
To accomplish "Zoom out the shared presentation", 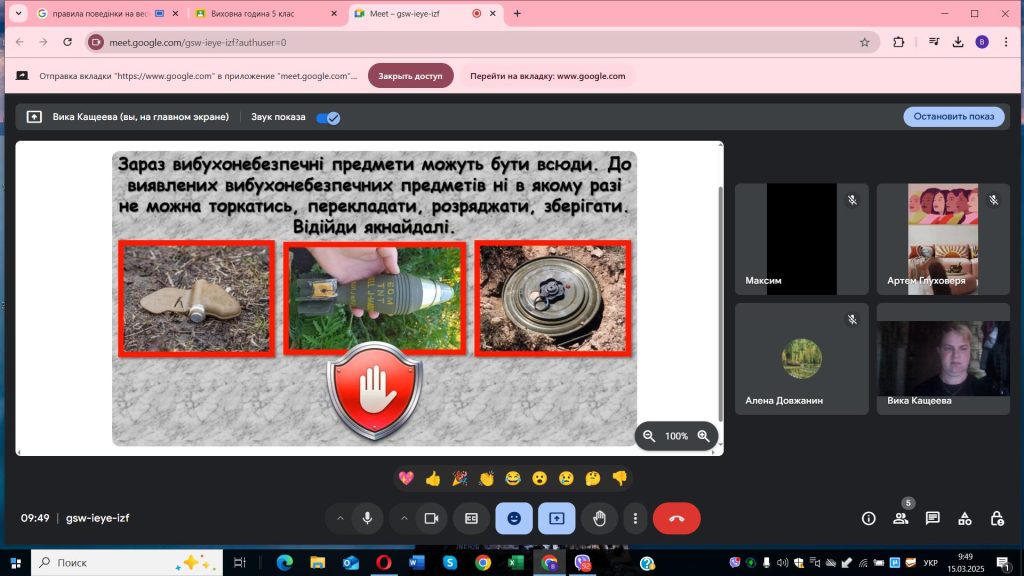I will pyautogui.click(x=649, y=436).
